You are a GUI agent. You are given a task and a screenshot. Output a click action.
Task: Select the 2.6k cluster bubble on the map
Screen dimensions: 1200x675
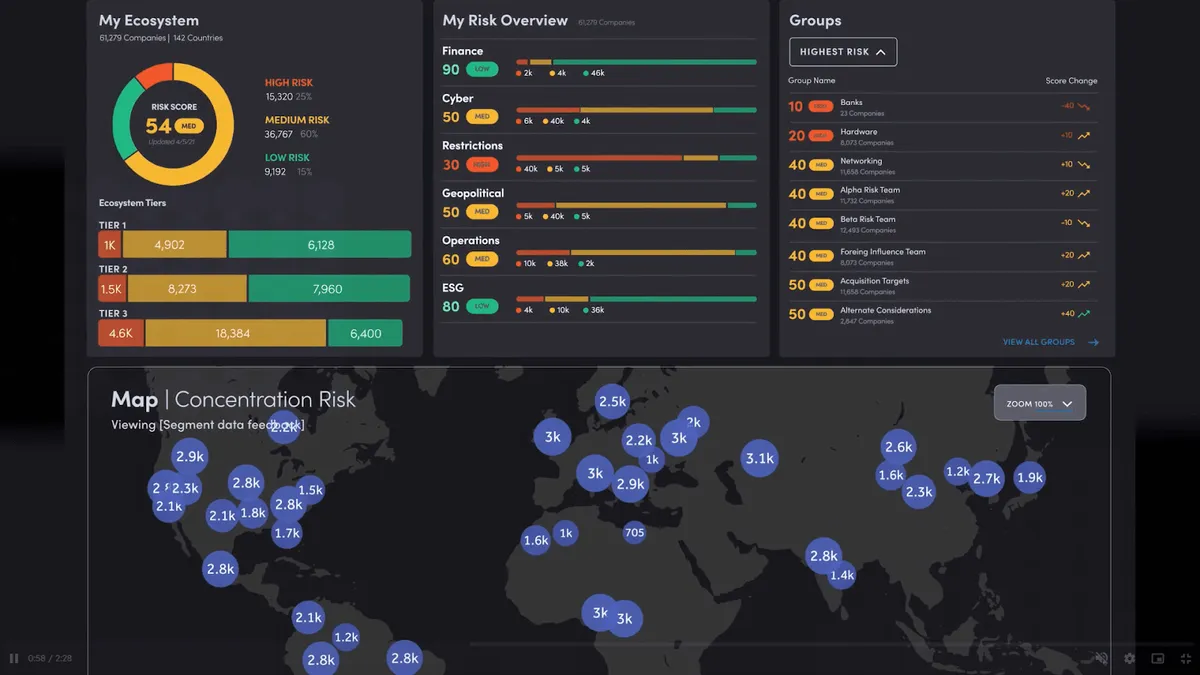coord(899,447)
